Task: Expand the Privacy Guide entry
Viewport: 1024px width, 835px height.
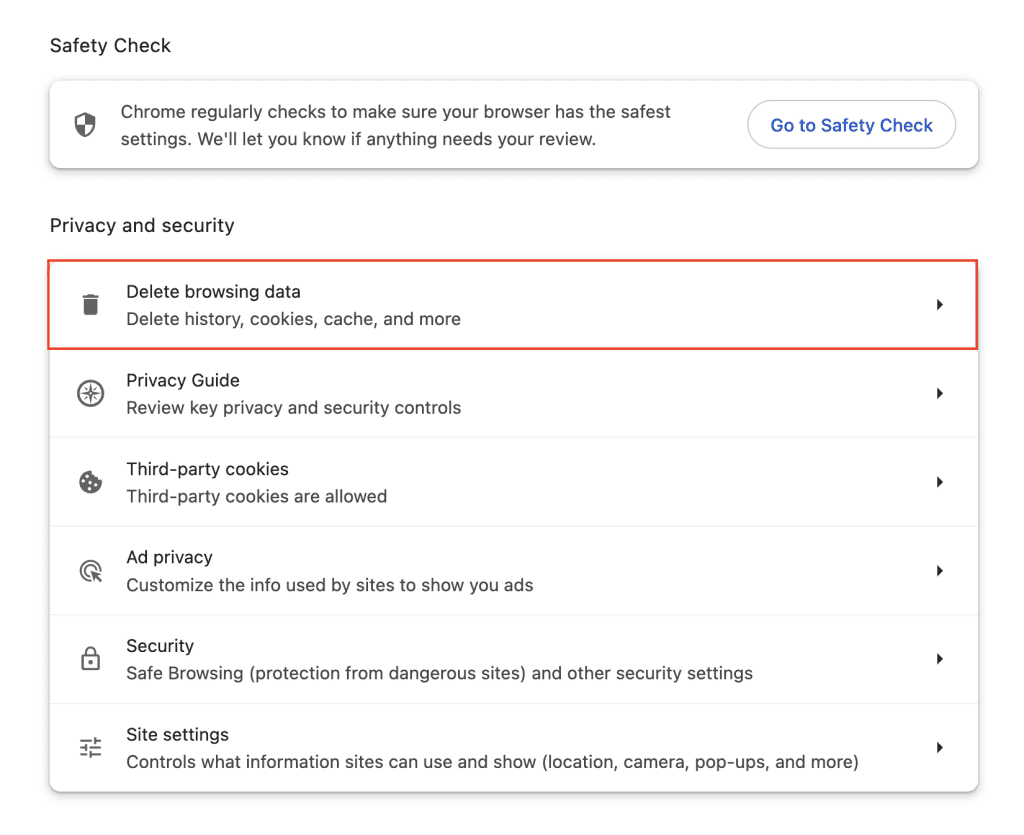Action: coord(939,393)
